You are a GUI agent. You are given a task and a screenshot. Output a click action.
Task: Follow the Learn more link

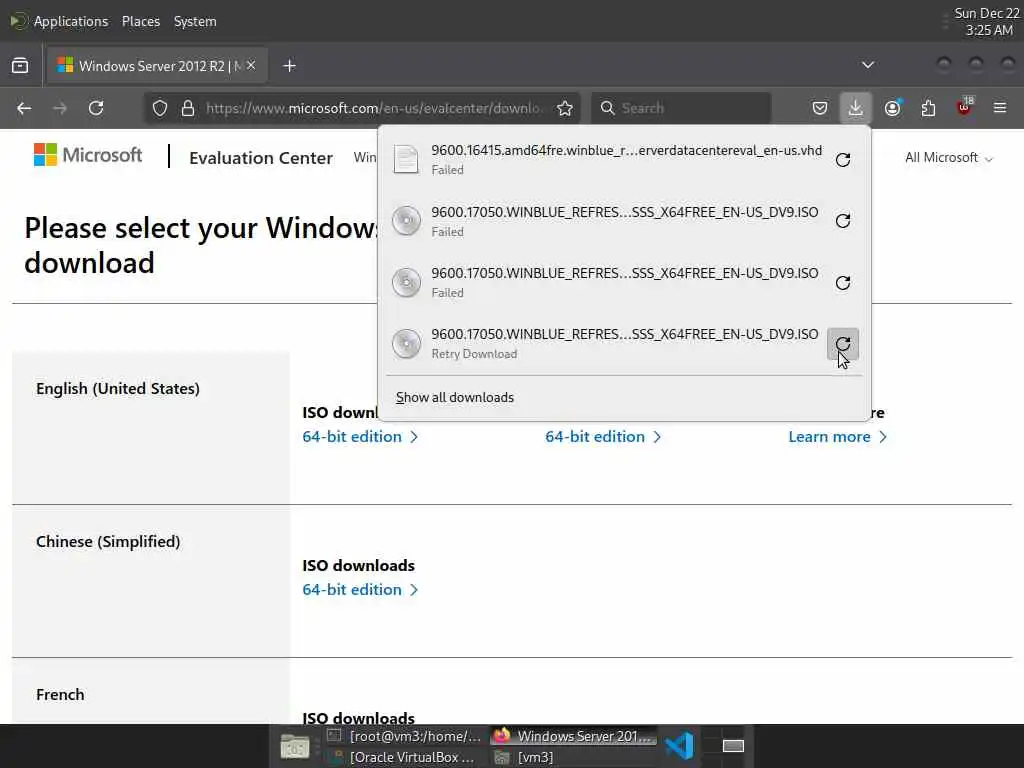(x=837, y=437)
